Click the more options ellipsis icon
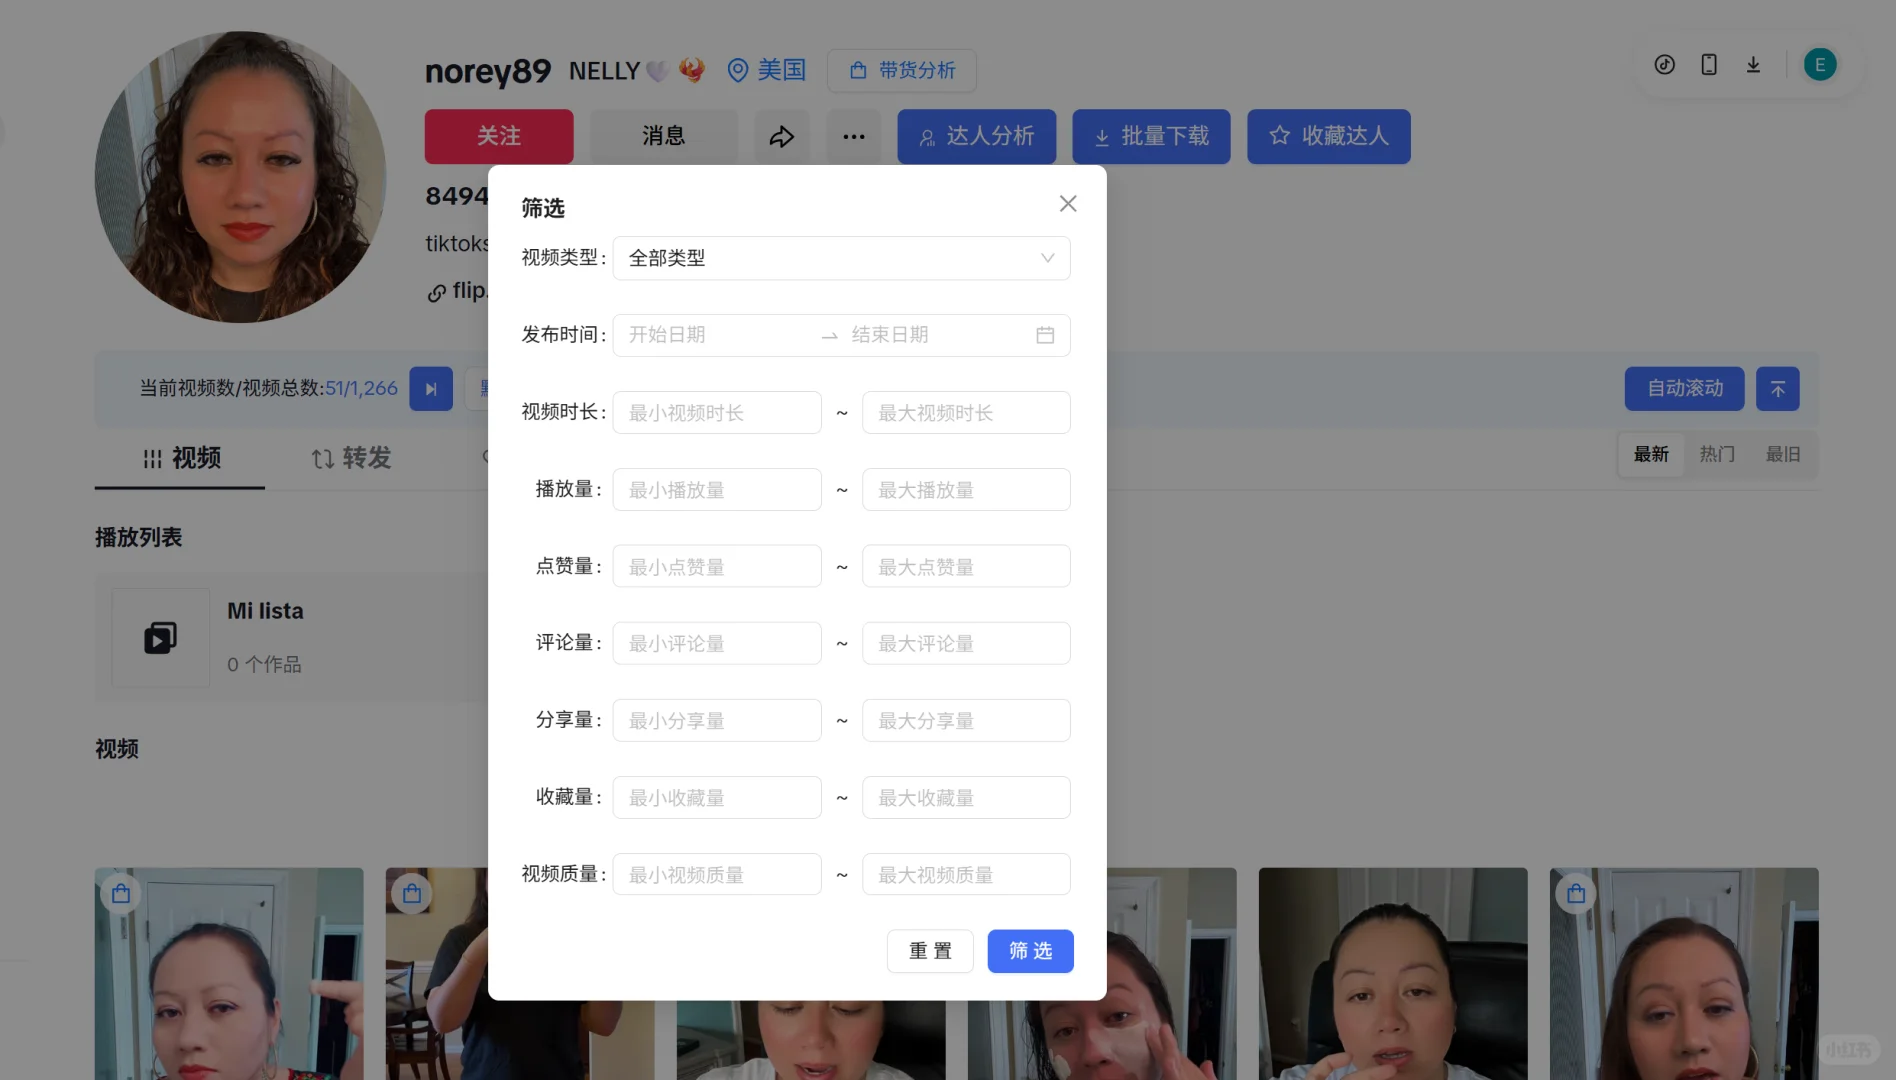The width and height of the screenshot is (1896, 1080). 853,136
